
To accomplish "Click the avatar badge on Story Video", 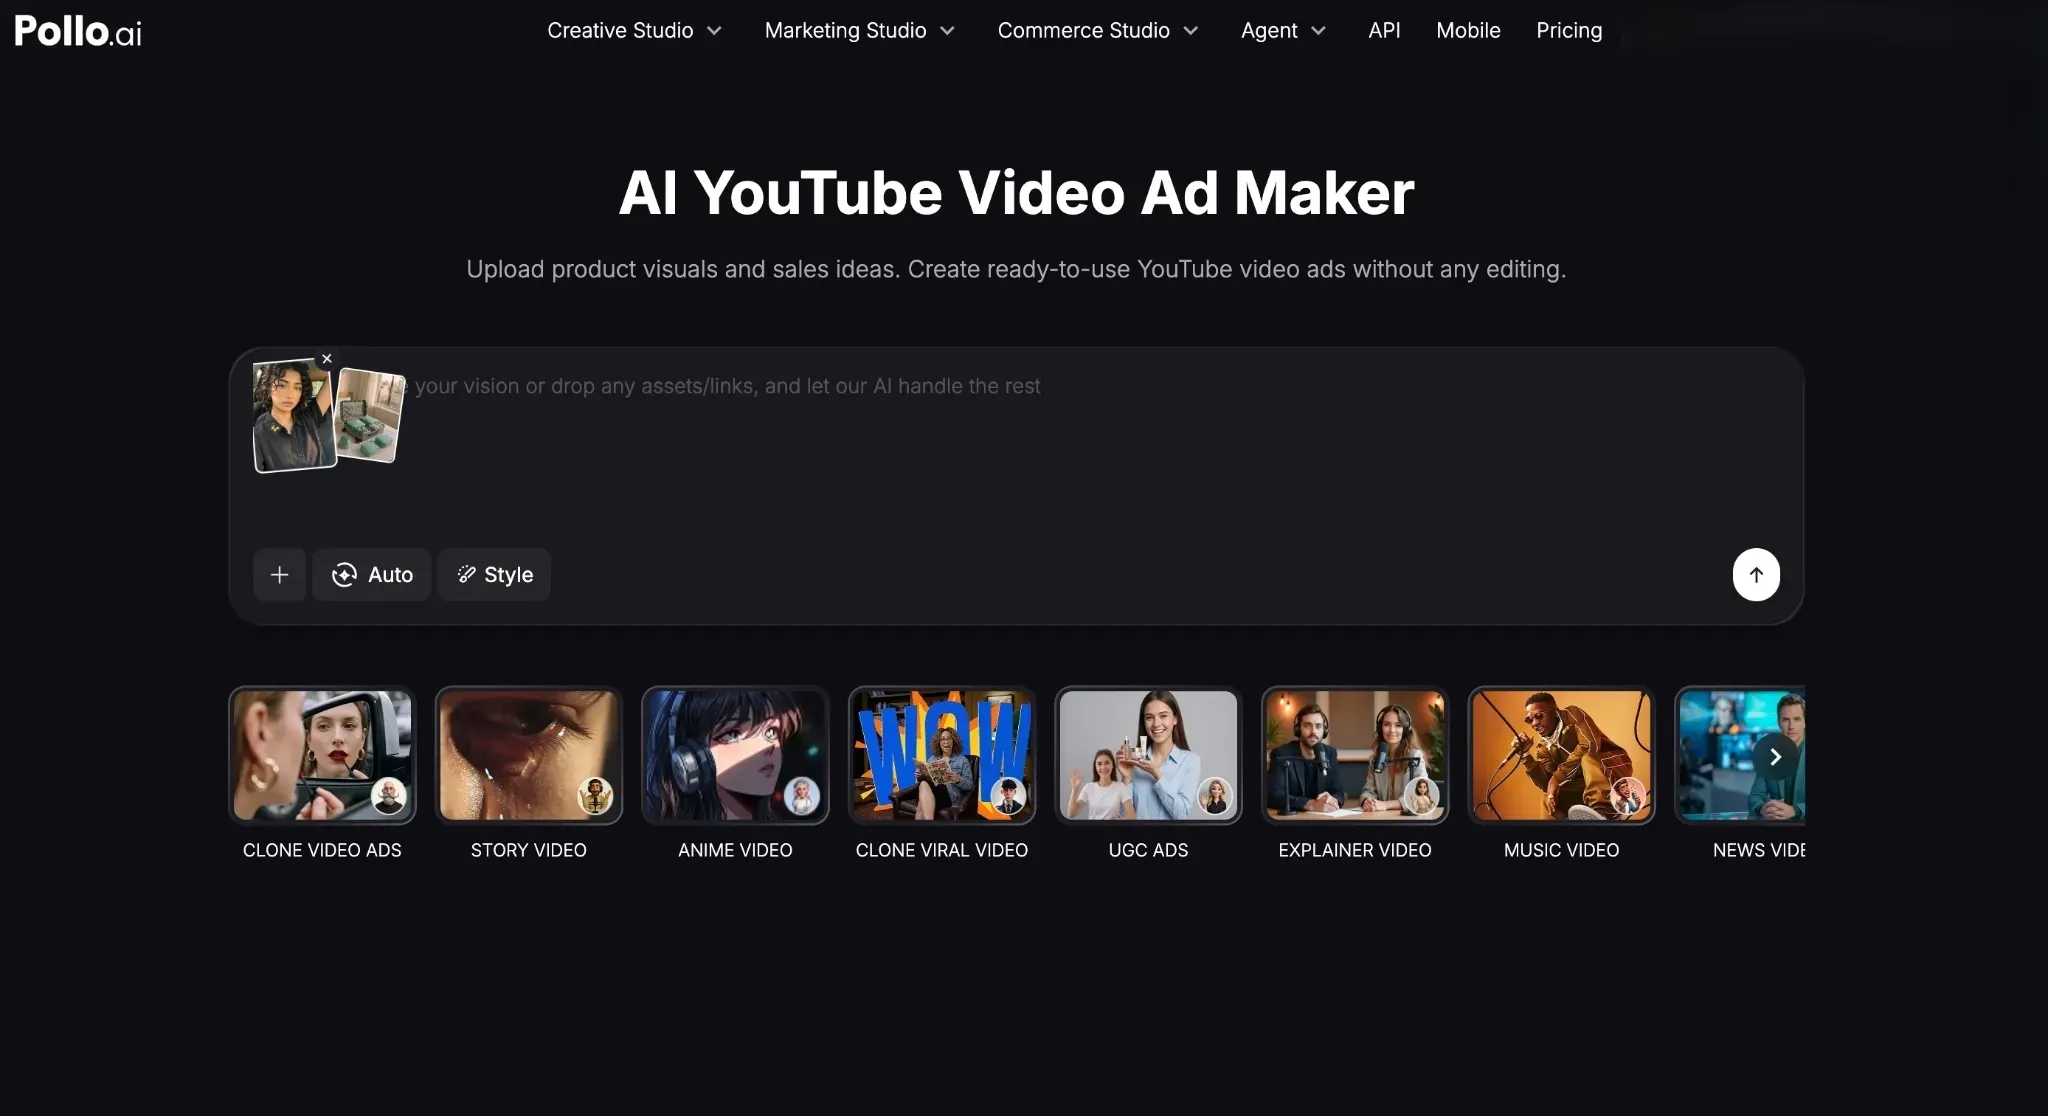I will 595,796.
